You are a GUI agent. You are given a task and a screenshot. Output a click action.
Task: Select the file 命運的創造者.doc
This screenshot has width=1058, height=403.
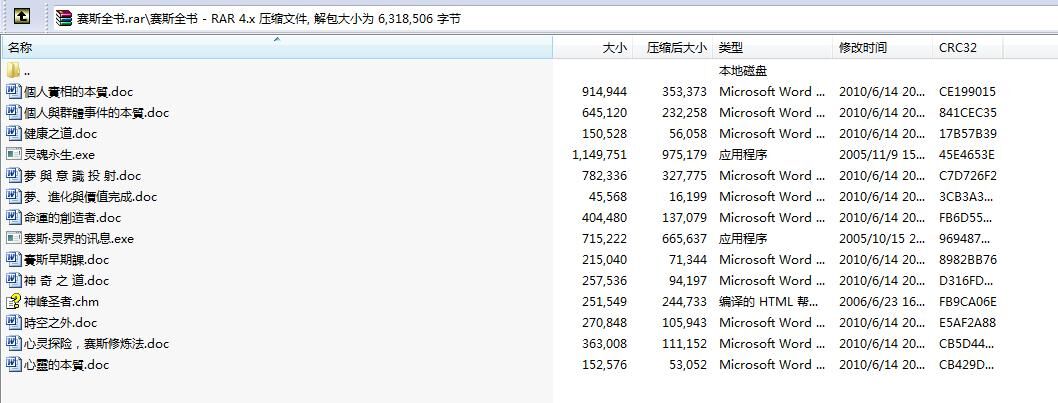72,218
